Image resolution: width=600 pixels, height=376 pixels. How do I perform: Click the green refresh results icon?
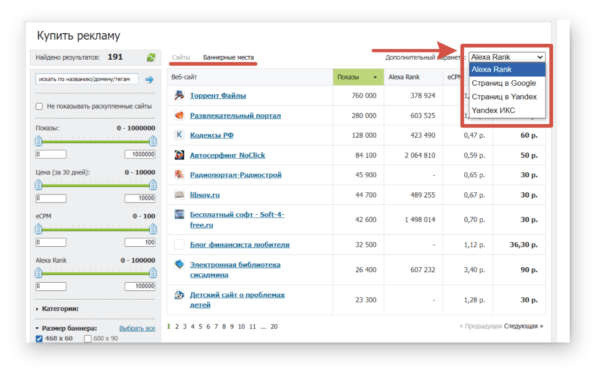point(151,57)
